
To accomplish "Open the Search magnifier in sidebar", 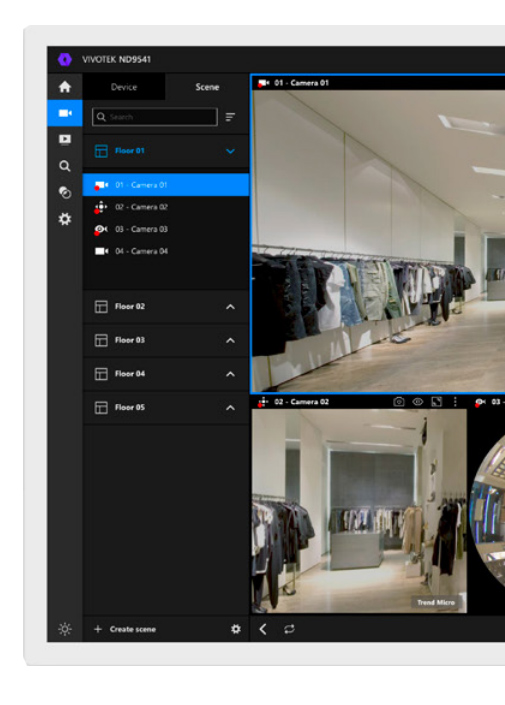I will (65, 166).
